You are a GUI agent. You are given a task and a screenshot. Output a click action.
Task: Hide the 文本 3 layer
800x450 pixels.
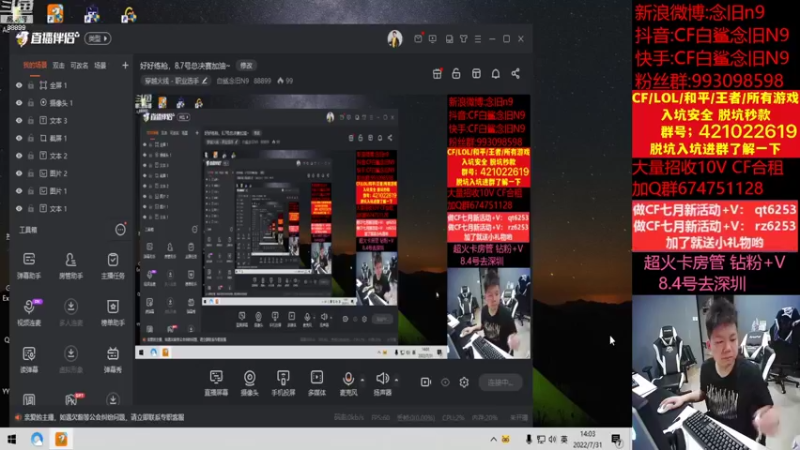click(x=19, y=120)
